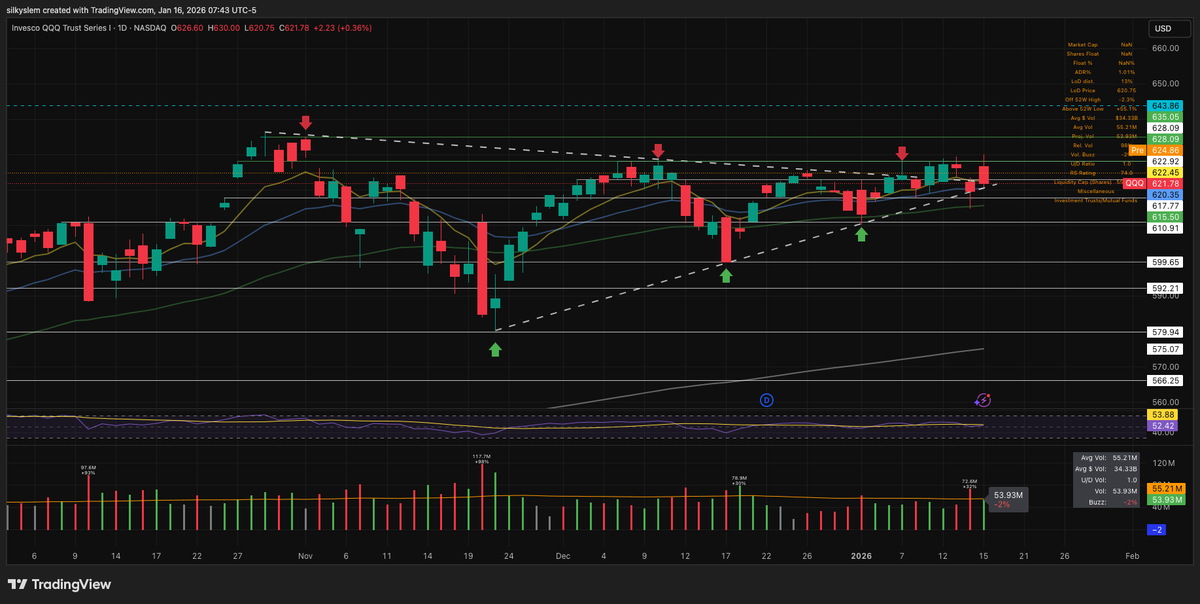Click the 660.00 price axis value

pos(1165,47)
